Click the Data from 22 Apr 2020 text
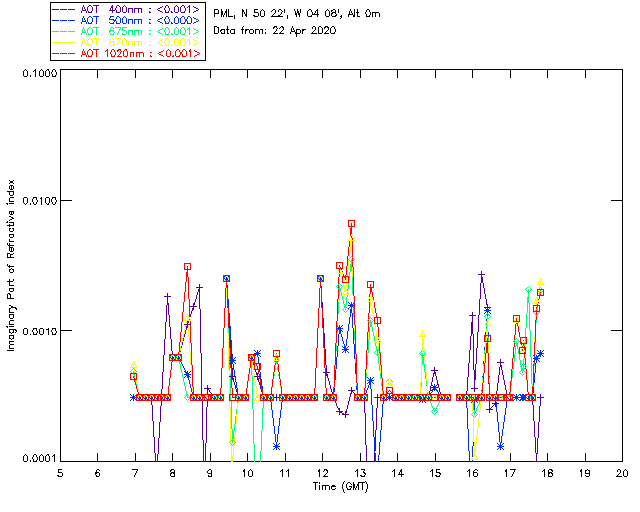Image resolution: width=640 pixels, height=512 pixels. point(275,31)
